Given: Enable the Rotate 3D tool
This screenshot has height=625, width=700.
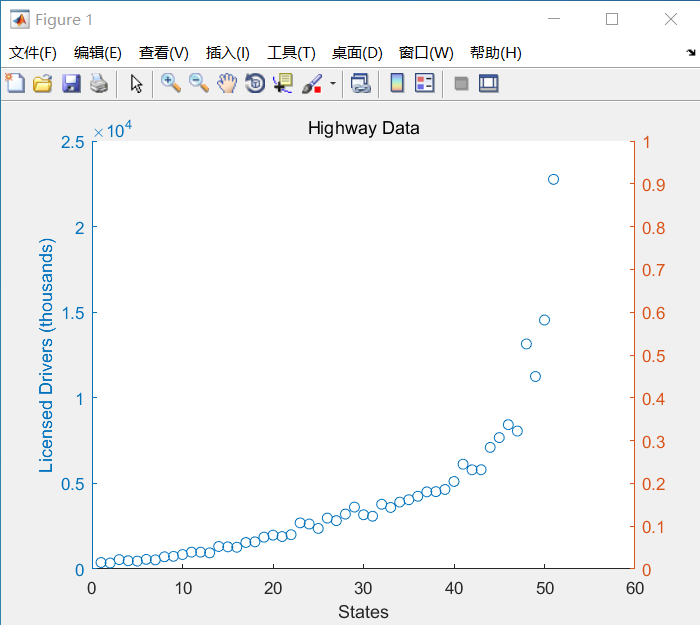Looking at the screenshot, I should (x=255, y=83).
